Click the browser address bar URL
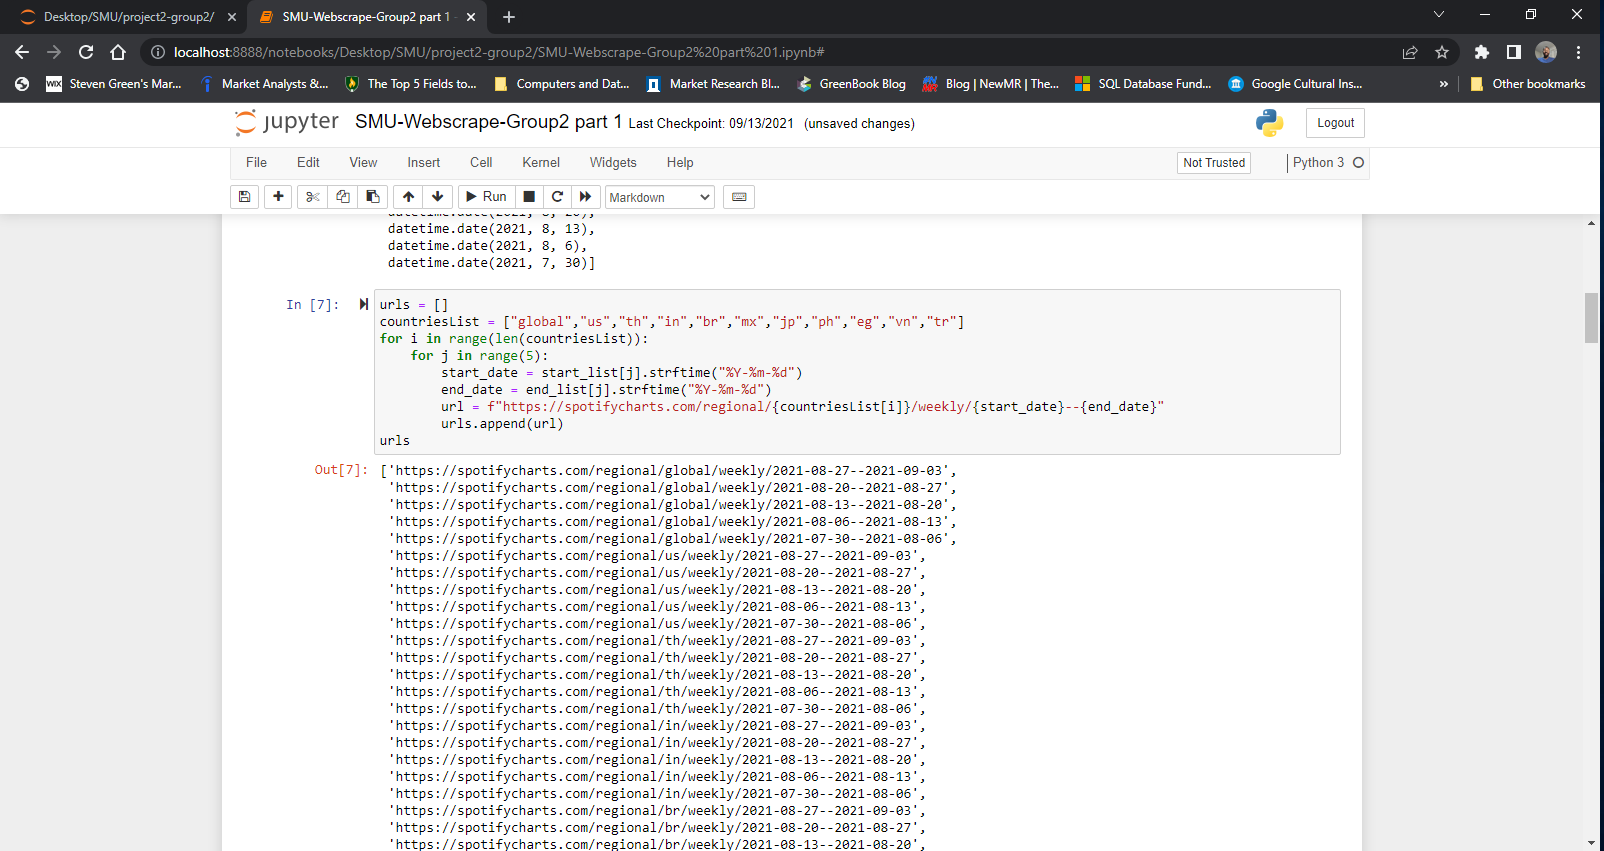 pos(498,52)
